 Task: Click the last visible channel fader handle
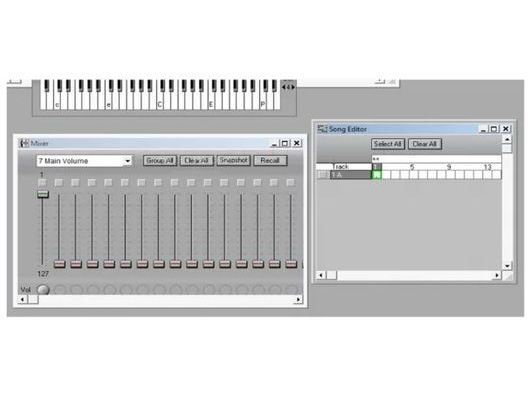pyautogui.click(x=291, y=264)
